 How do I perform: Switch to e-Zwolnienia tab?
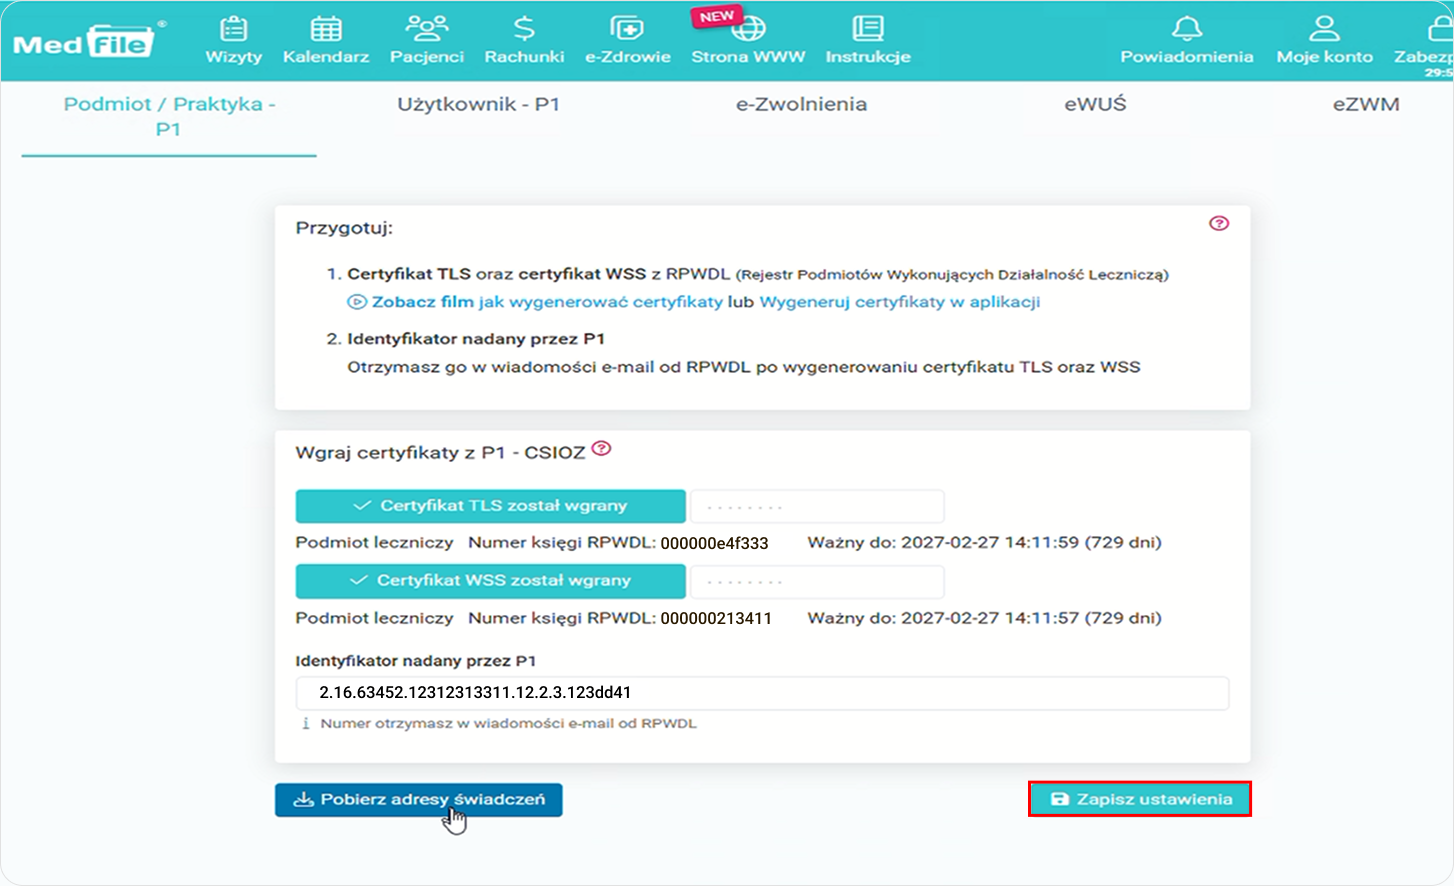click(x=801, y=104)
